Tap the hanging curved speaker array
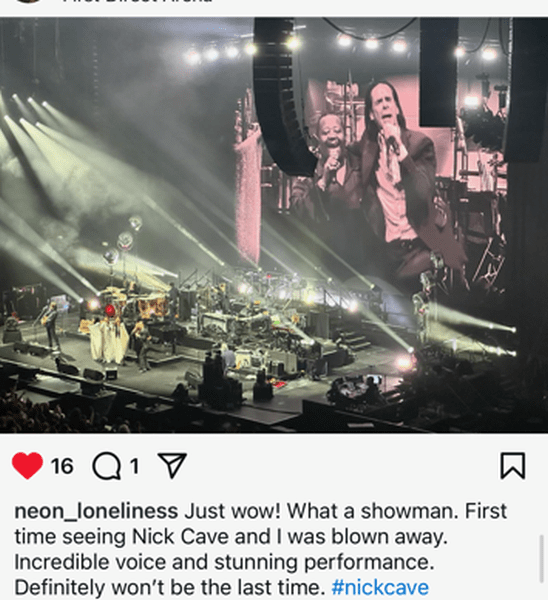 point(281,96)
